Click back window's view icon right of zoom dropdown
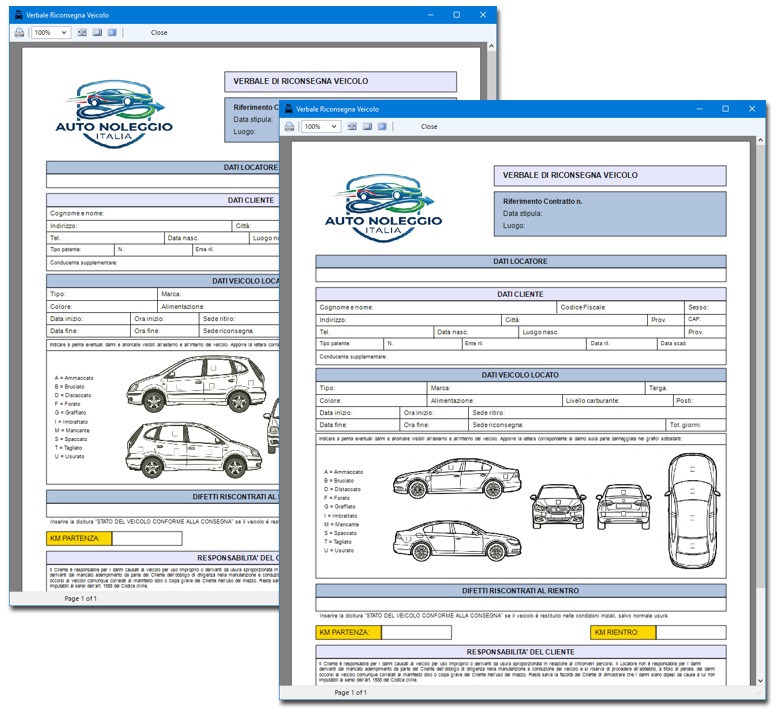 point(83,32)
